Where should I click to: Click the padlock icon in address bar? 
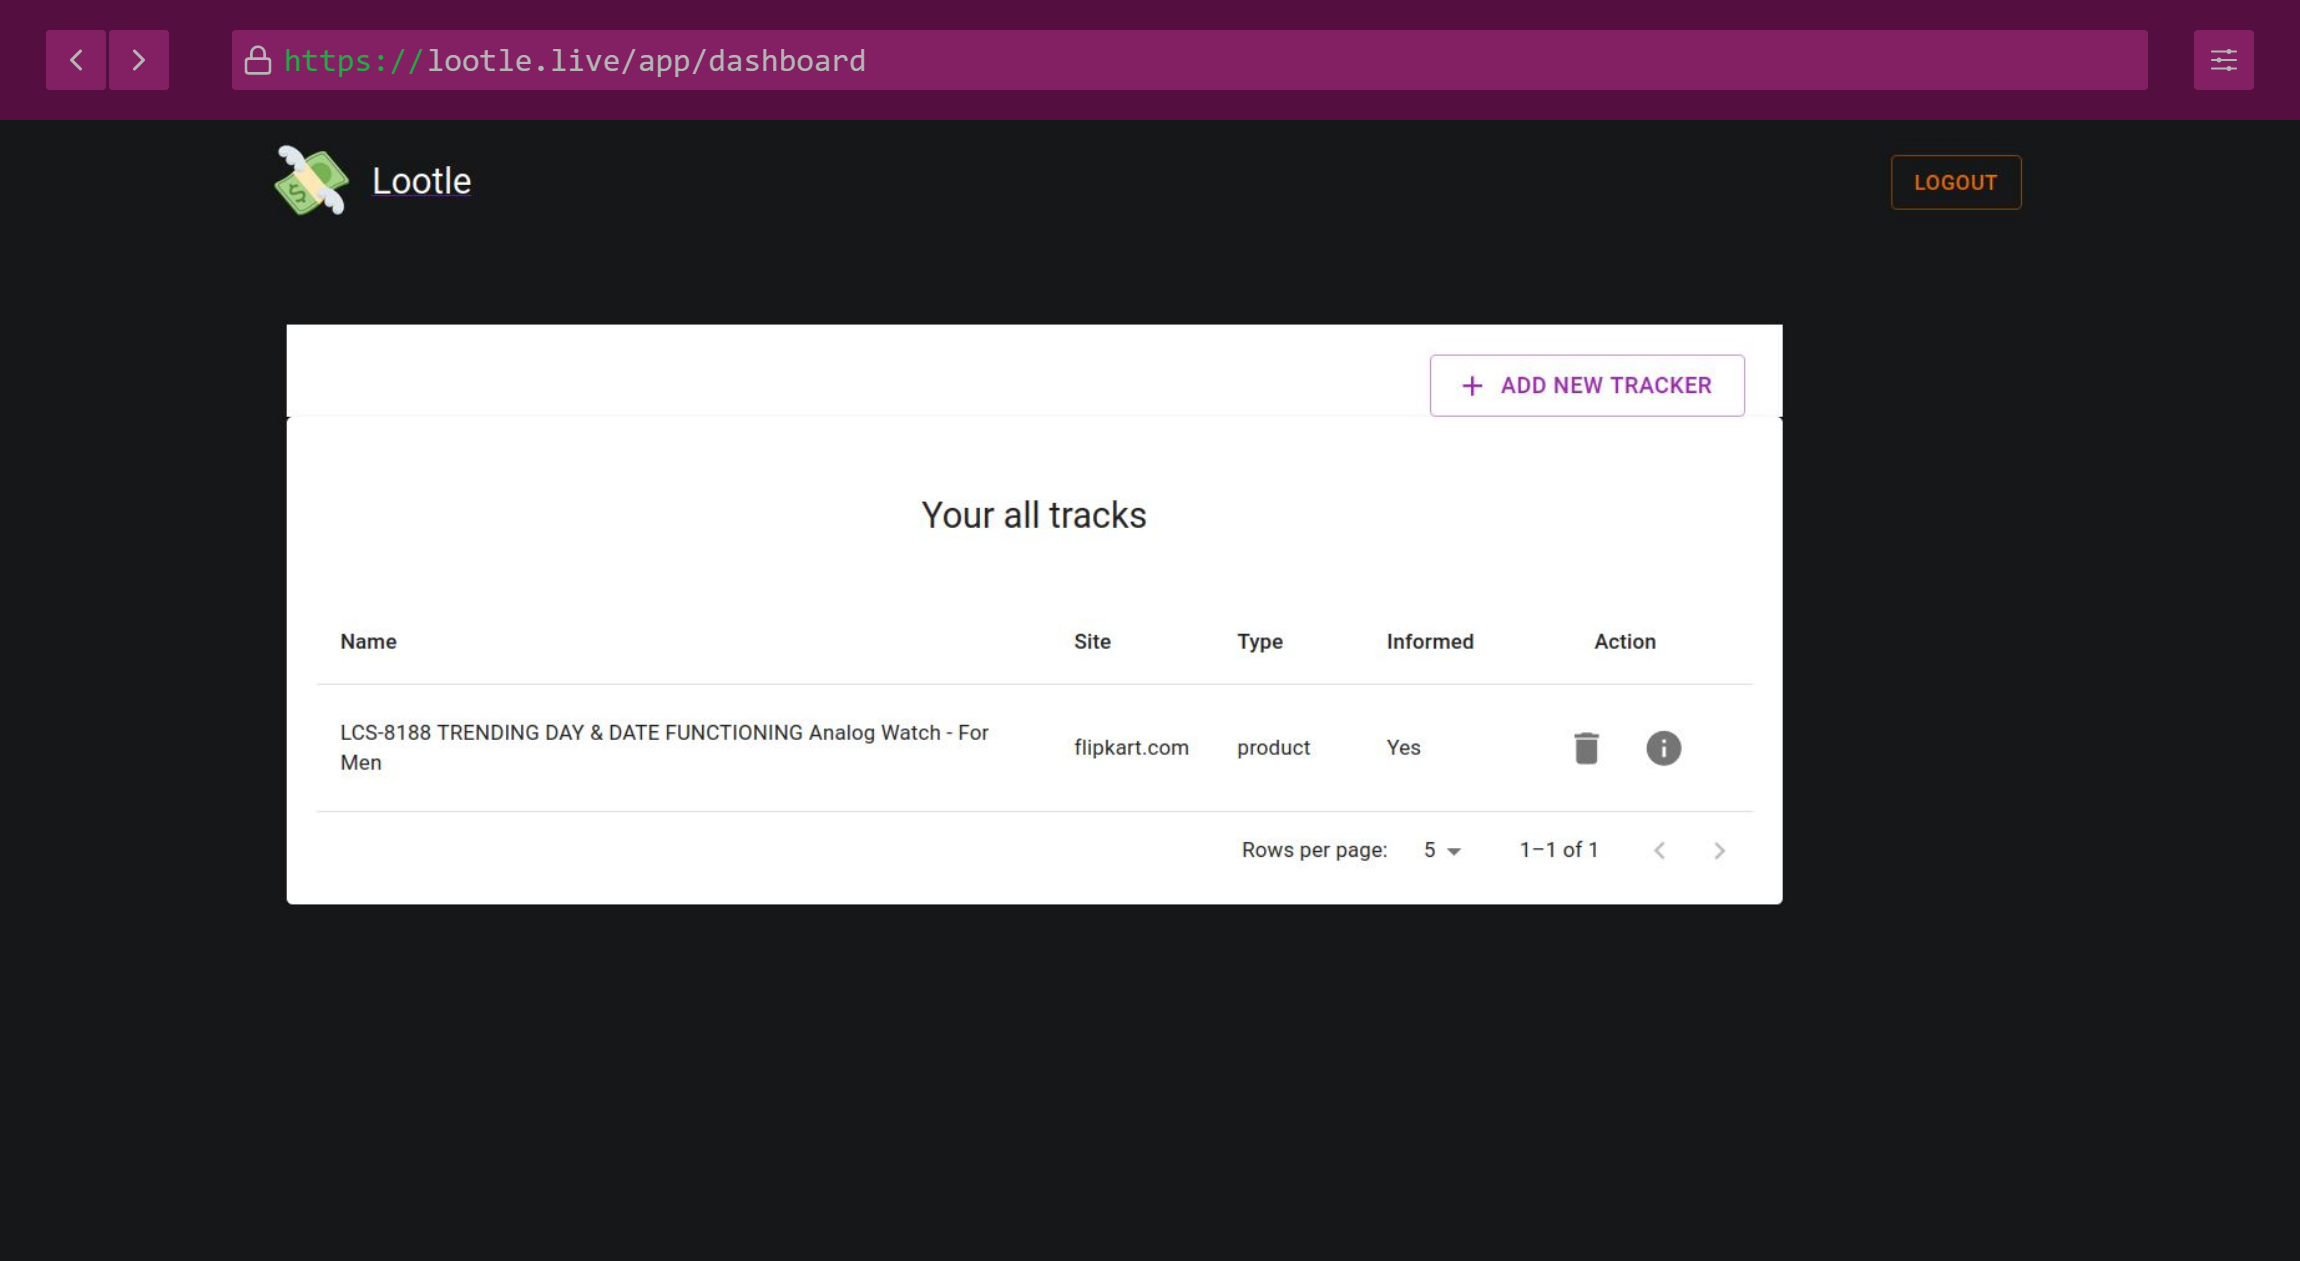click(x=258, y=61)
